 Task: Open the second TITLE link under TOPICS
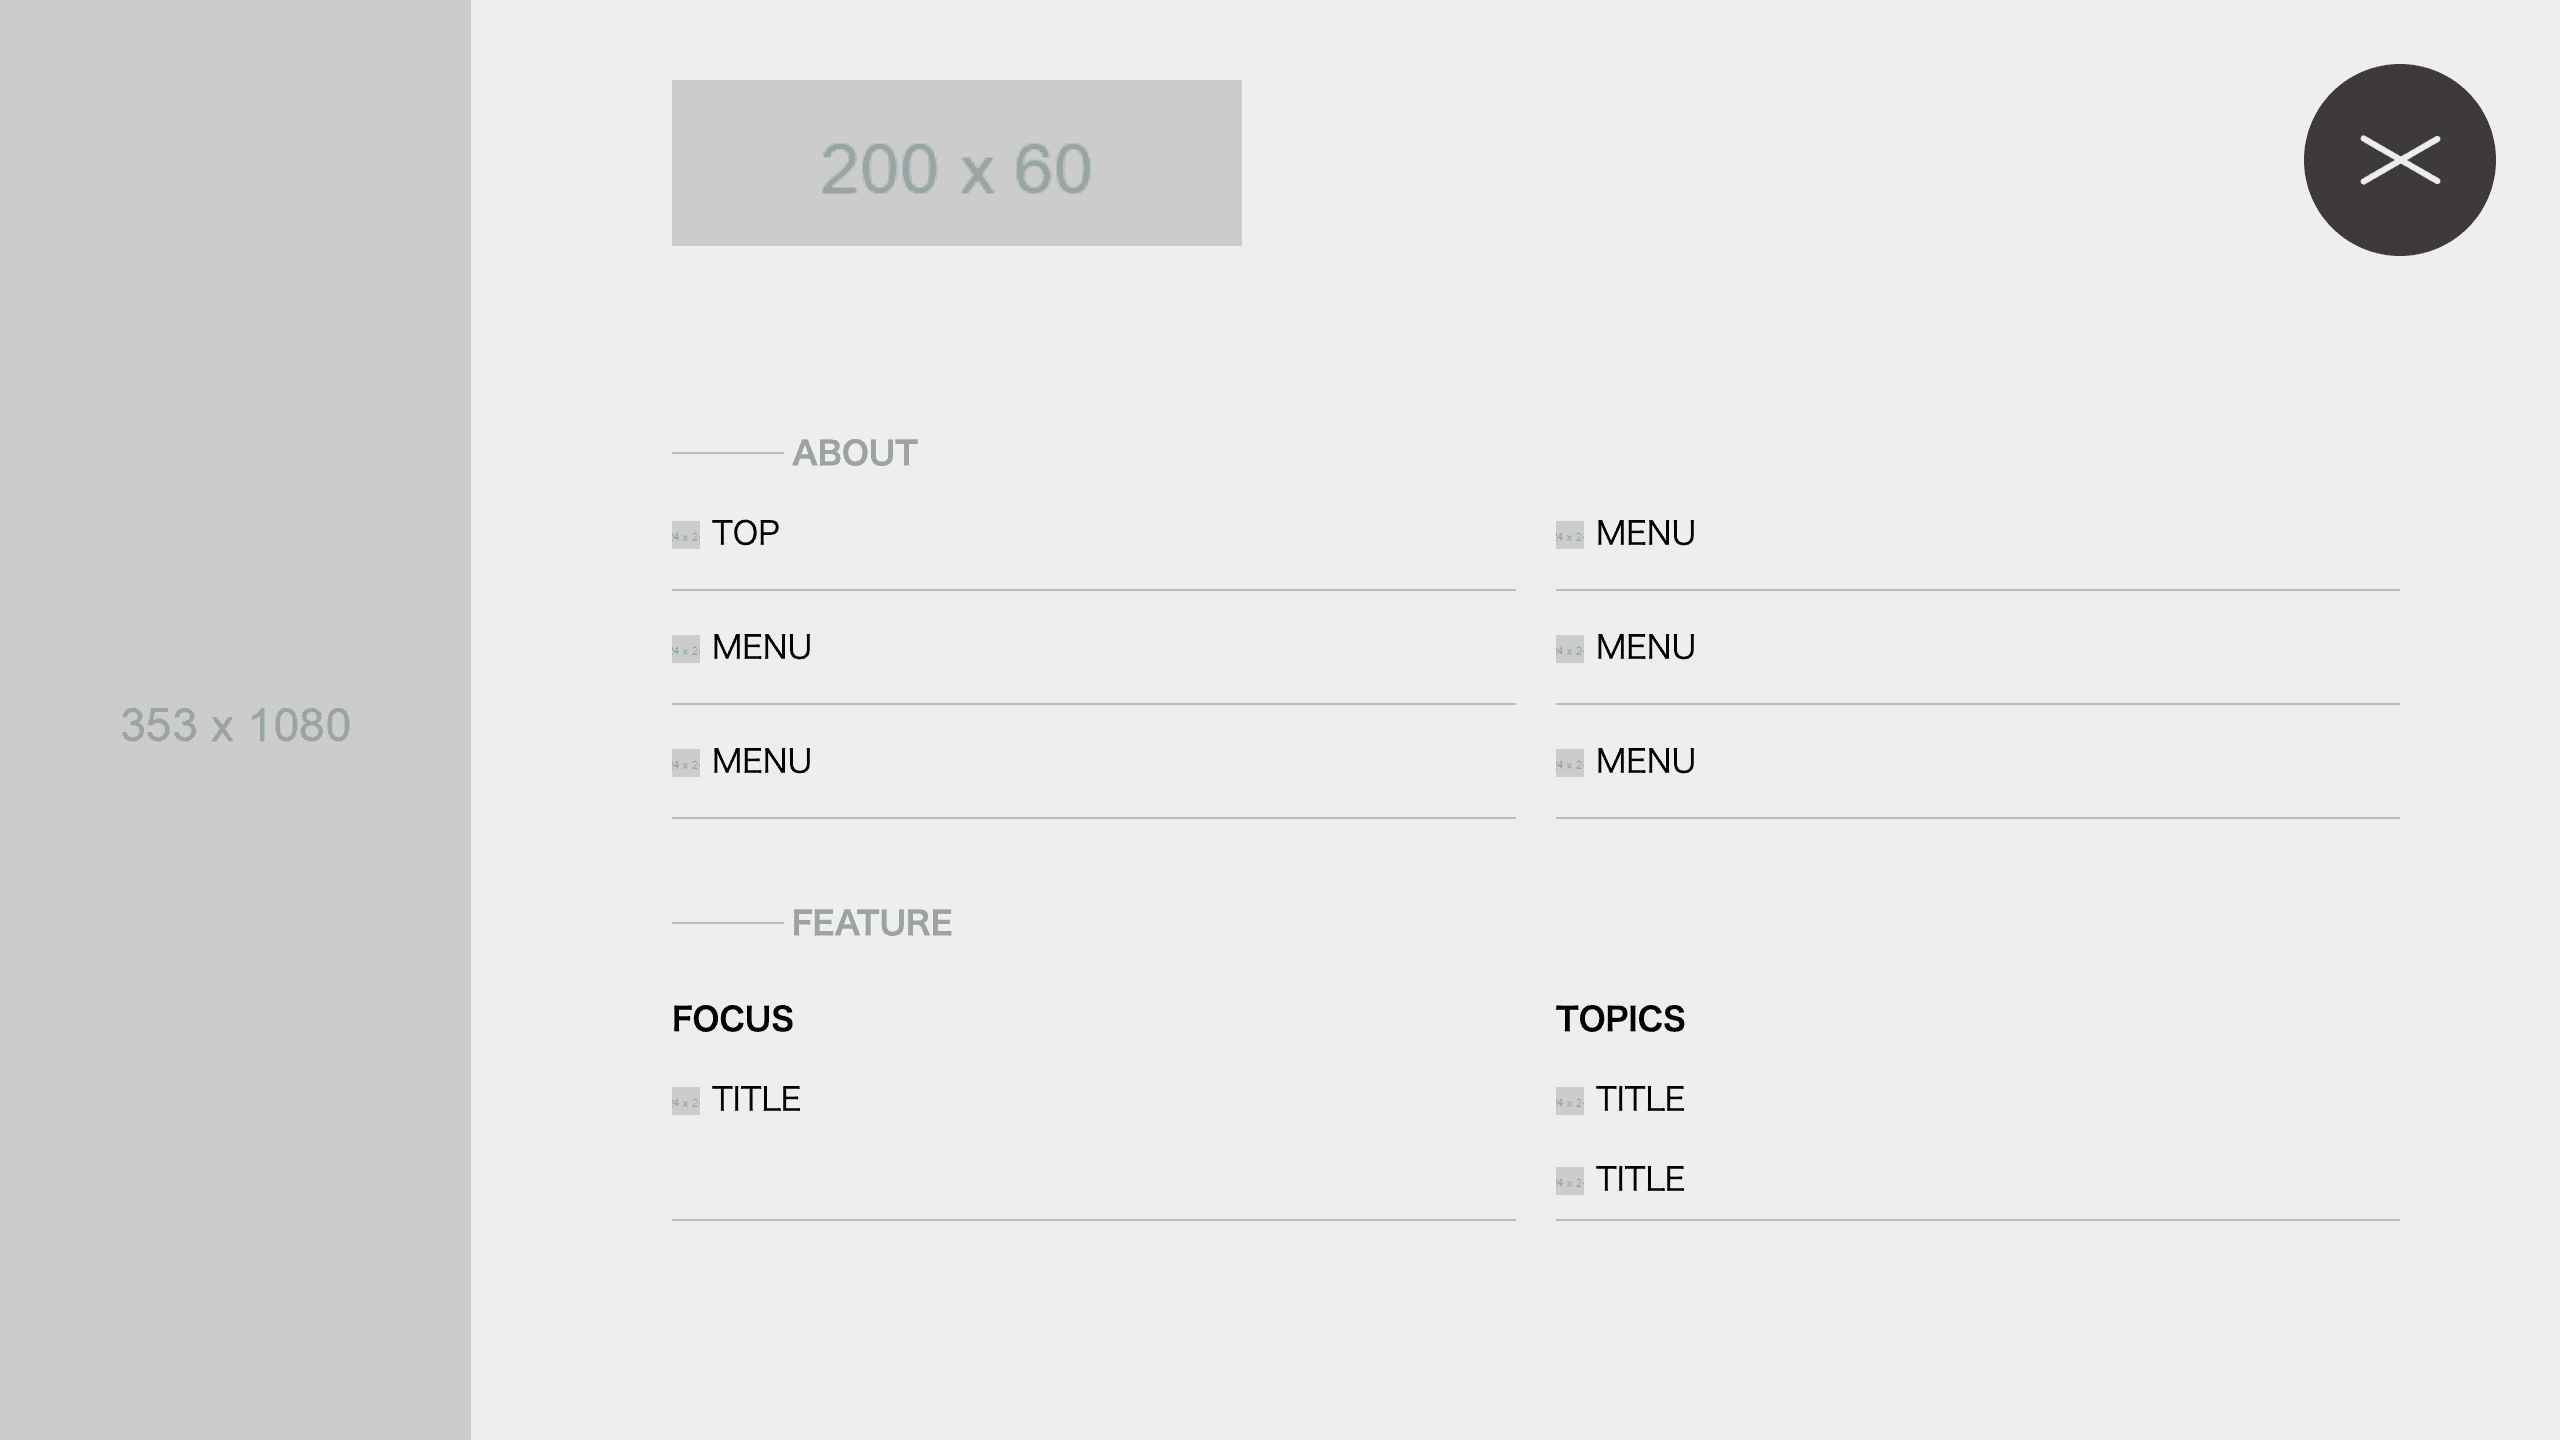(1640, 1179)
